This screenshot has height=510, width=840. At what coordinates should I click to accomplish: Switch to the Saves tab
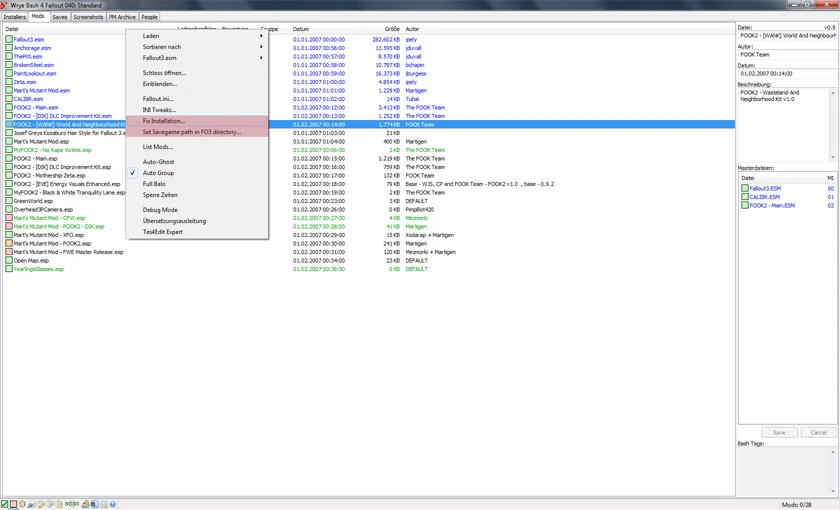point(60,17)
